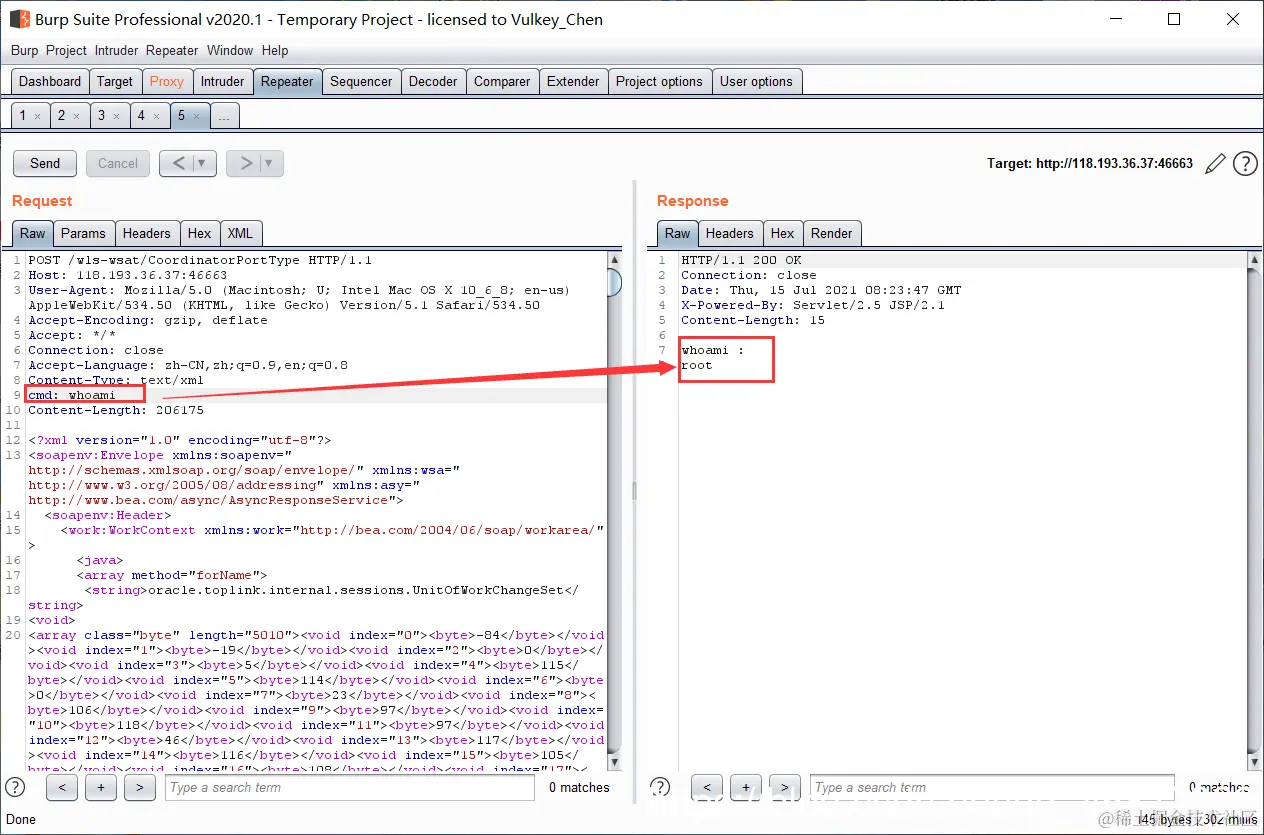Open the Burp menu

coord(25,50)
